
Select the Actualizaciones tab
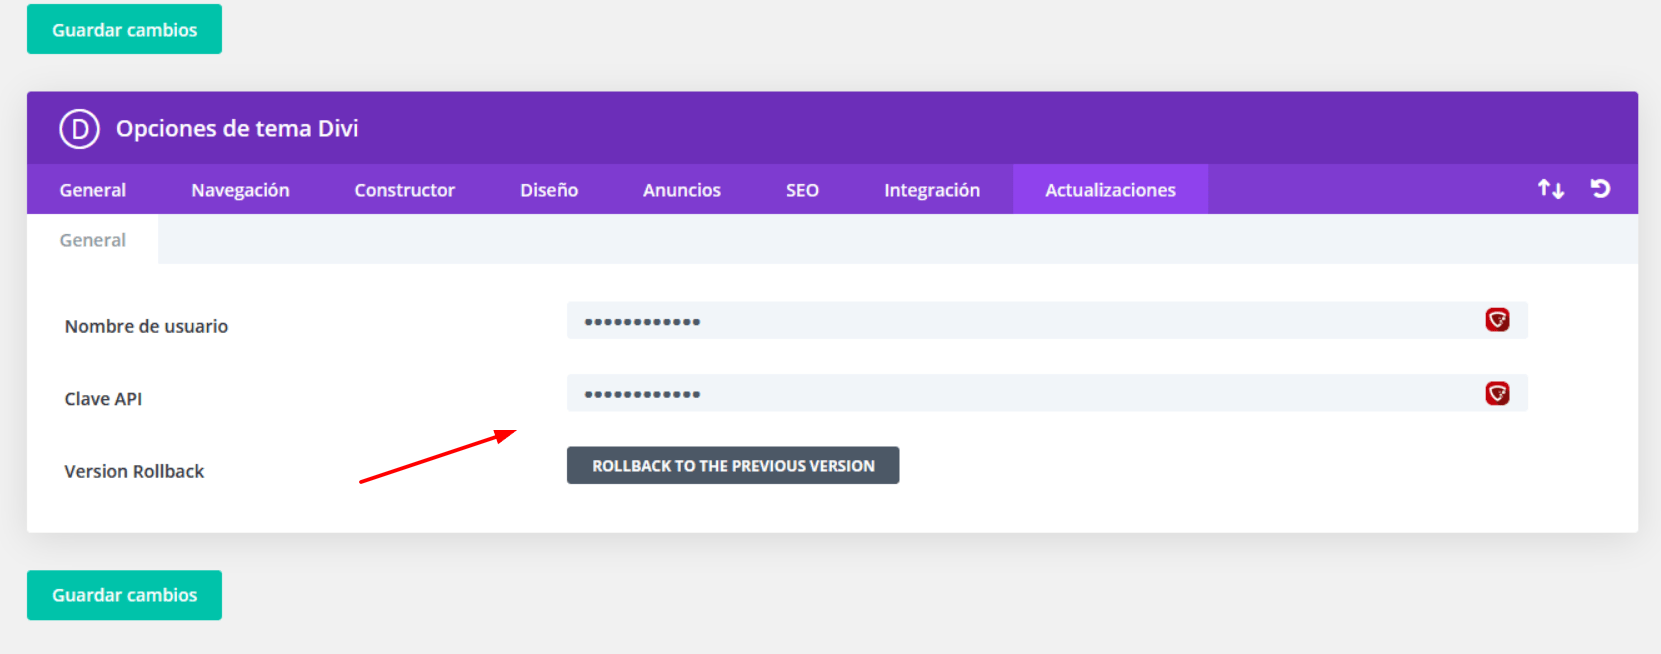[x=1110, y=190]
